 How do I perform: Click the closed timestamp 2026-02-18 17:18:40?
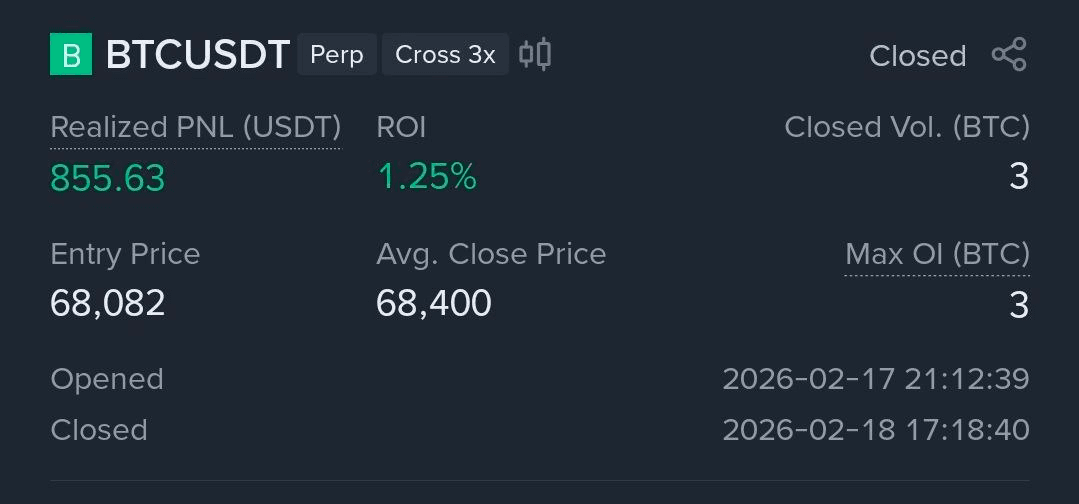875,430
